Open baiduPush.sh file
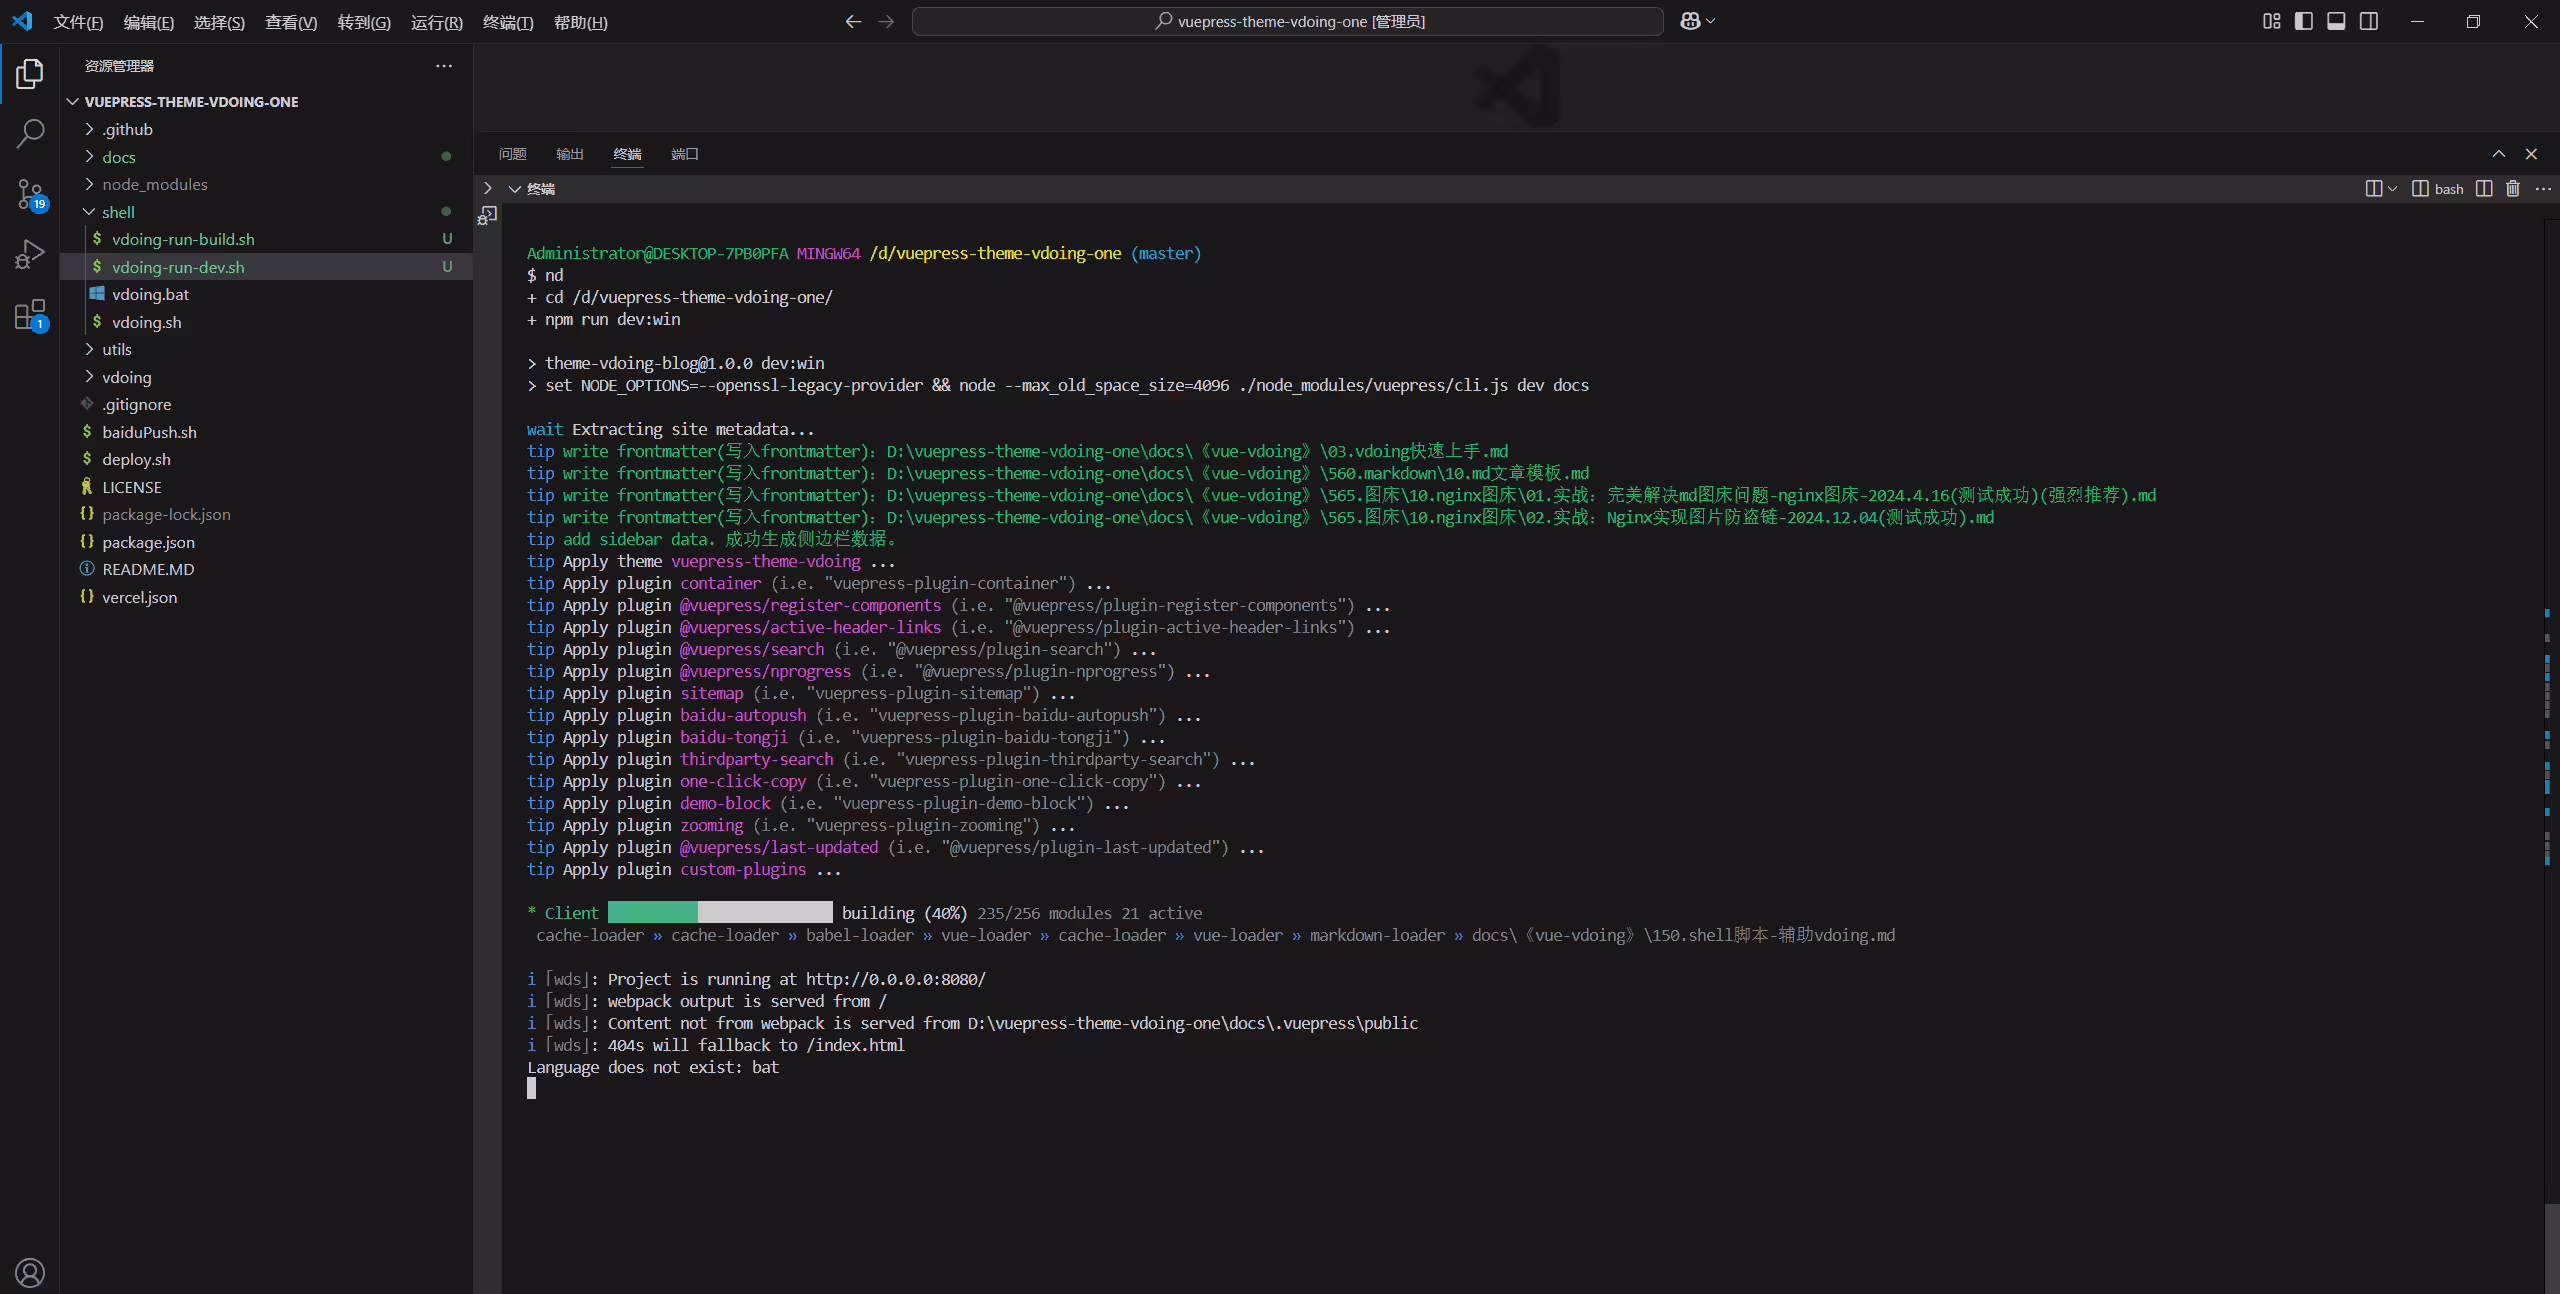Viewport: 2560px width, 1294px height. pyautogui.click(x=266, y=432)
